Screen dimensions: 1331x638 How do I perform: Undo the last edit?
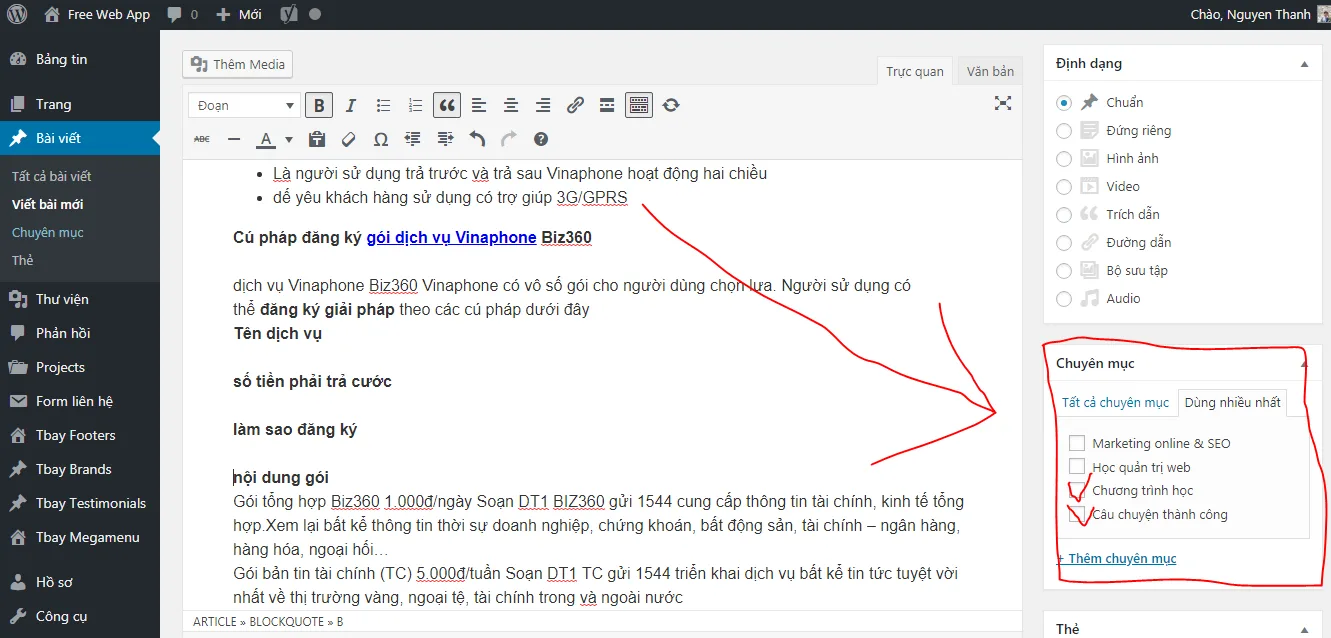point(477,139)
